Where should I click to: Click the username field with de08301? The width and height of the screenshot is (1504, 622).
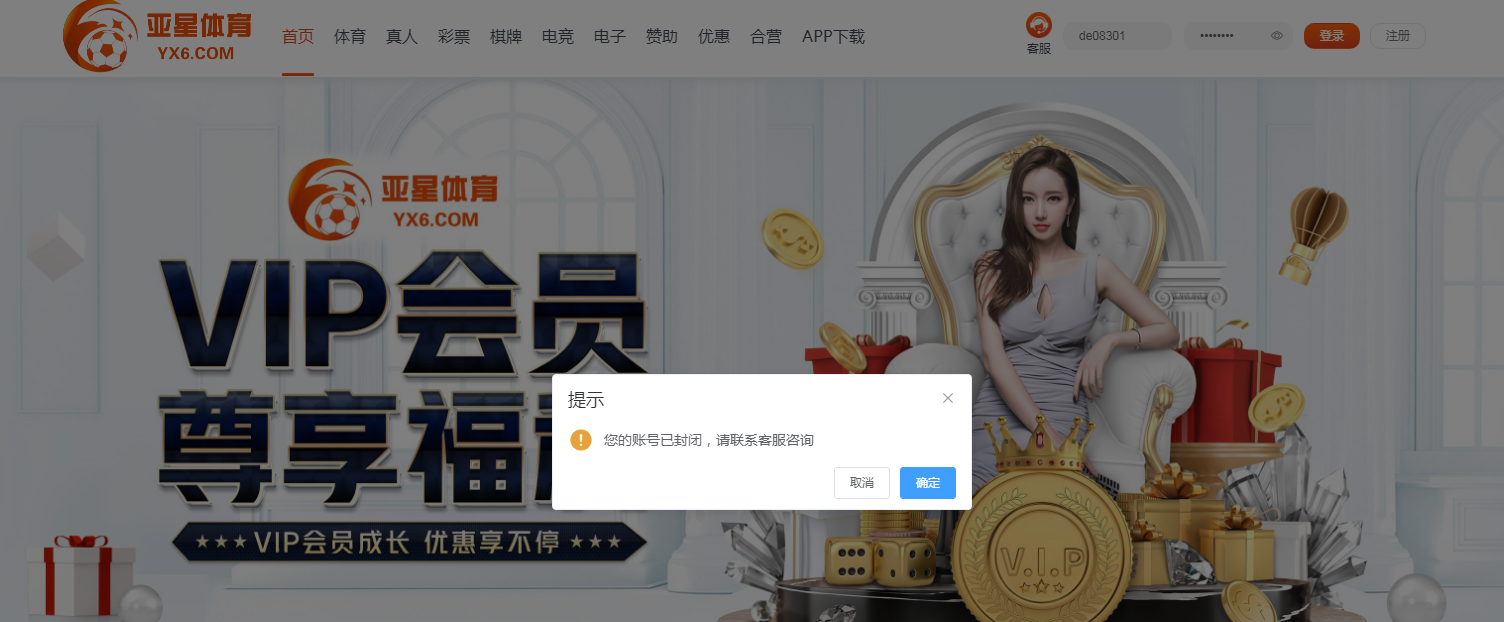coord(1116,36)
